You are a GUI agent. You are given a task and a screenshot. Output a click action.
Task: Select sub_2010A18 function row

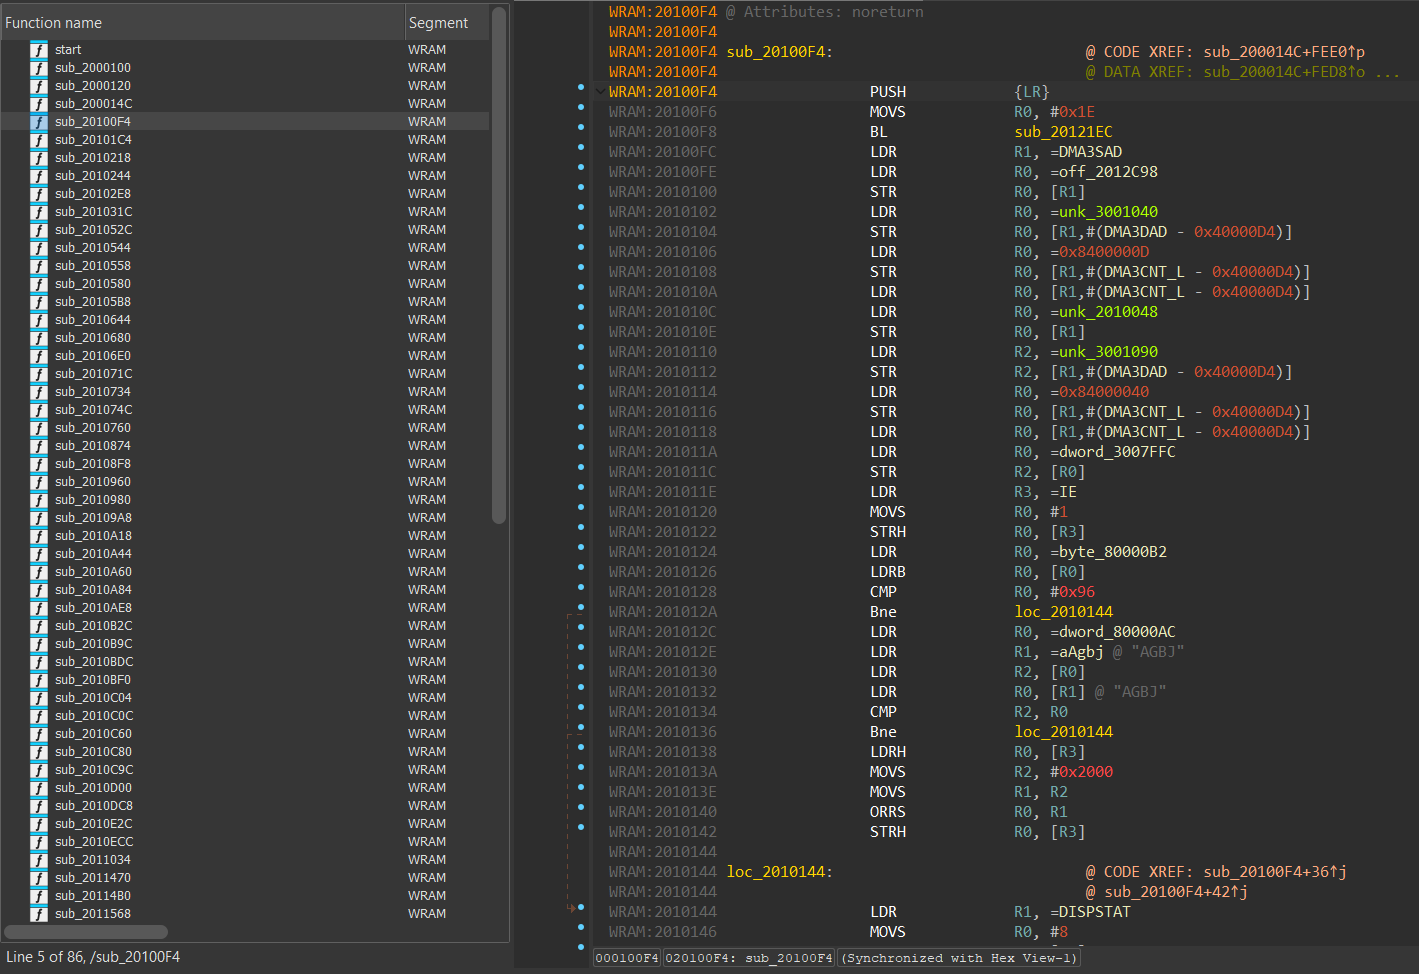click(245, 536)
